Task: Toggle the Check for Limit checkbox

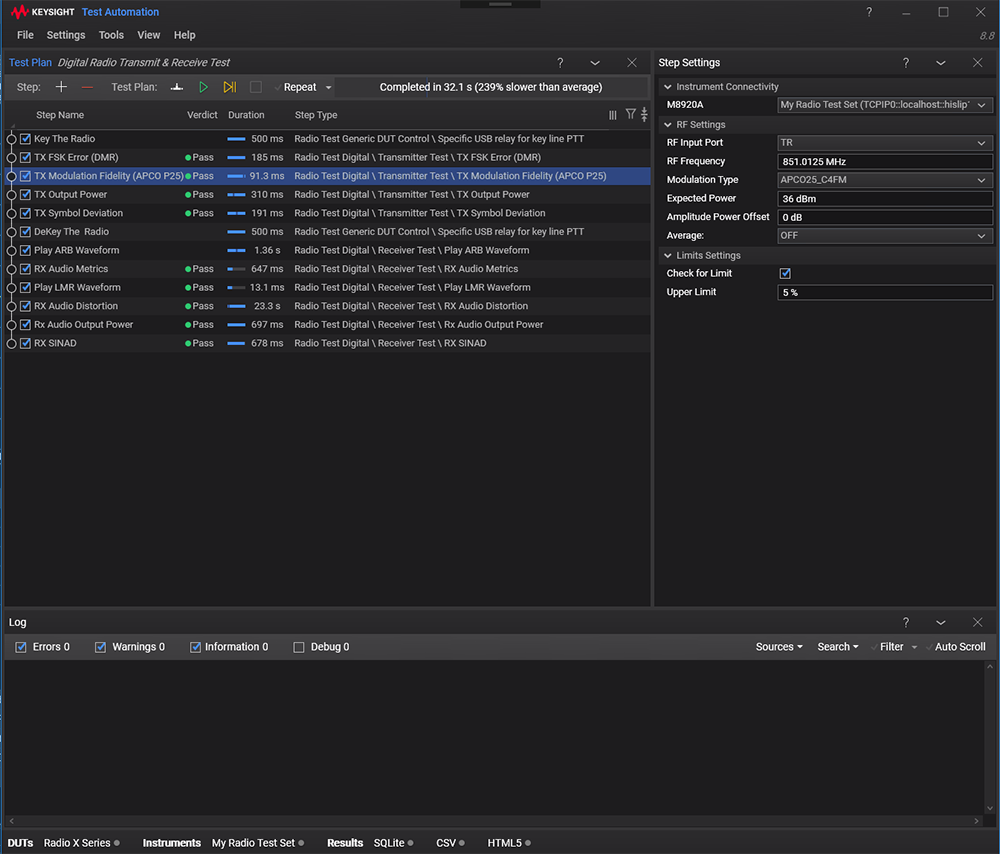Action: coord(785,274)
